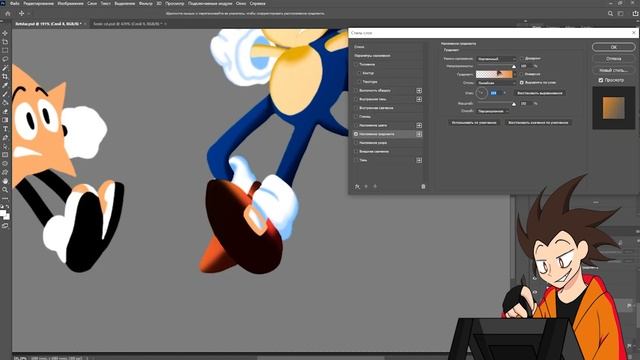640x360 pixels.
Task: Select the Eyedropper tool
Action: tap(5, 85)
